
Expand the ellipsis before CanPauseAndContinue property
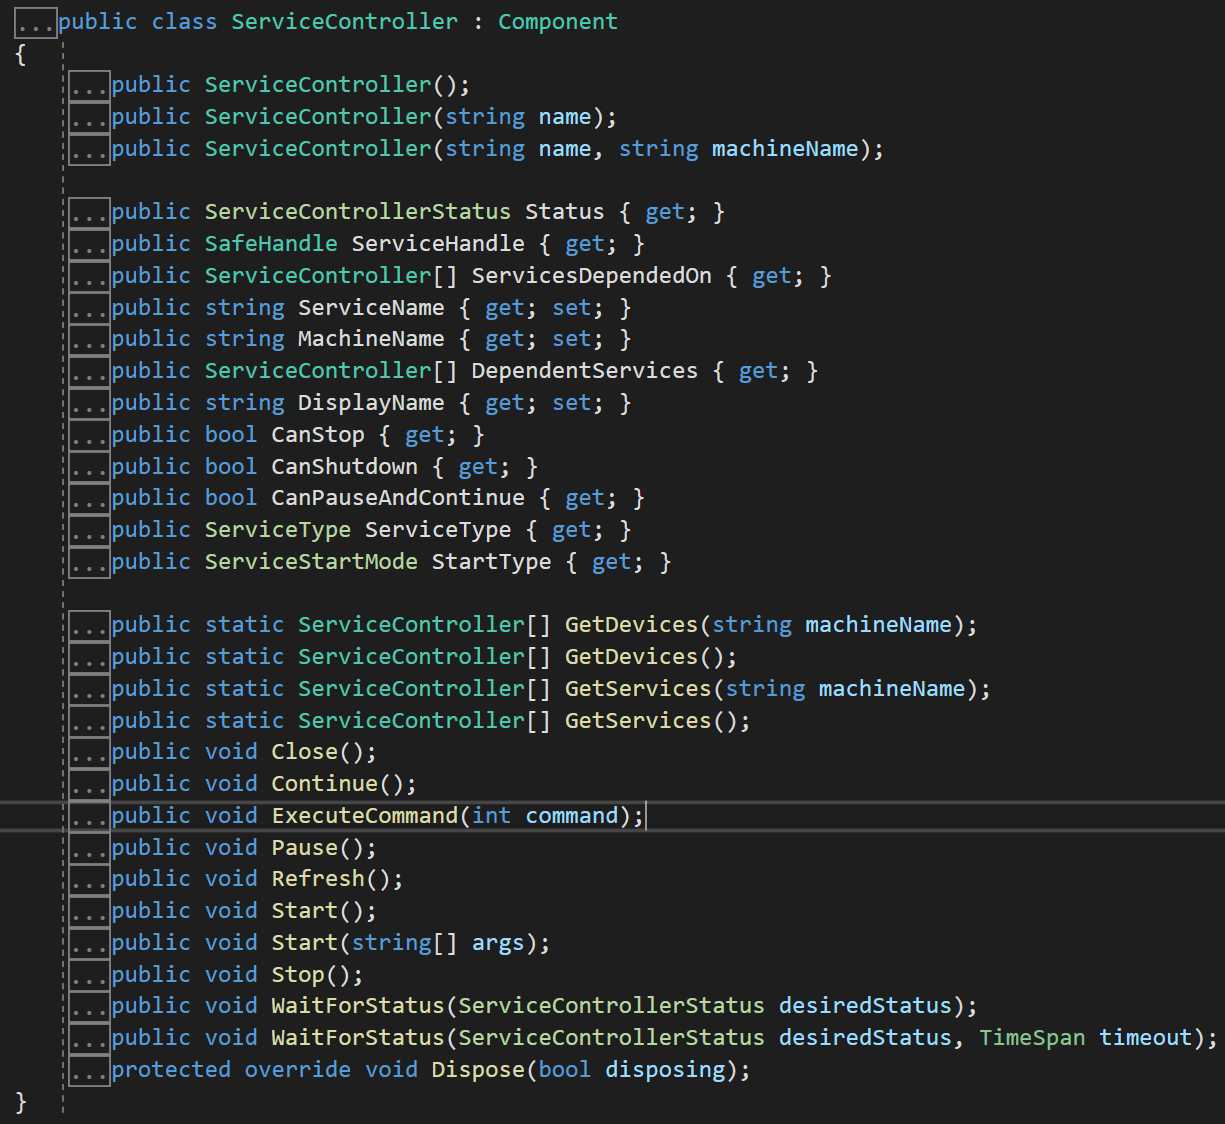coord(90,499)
